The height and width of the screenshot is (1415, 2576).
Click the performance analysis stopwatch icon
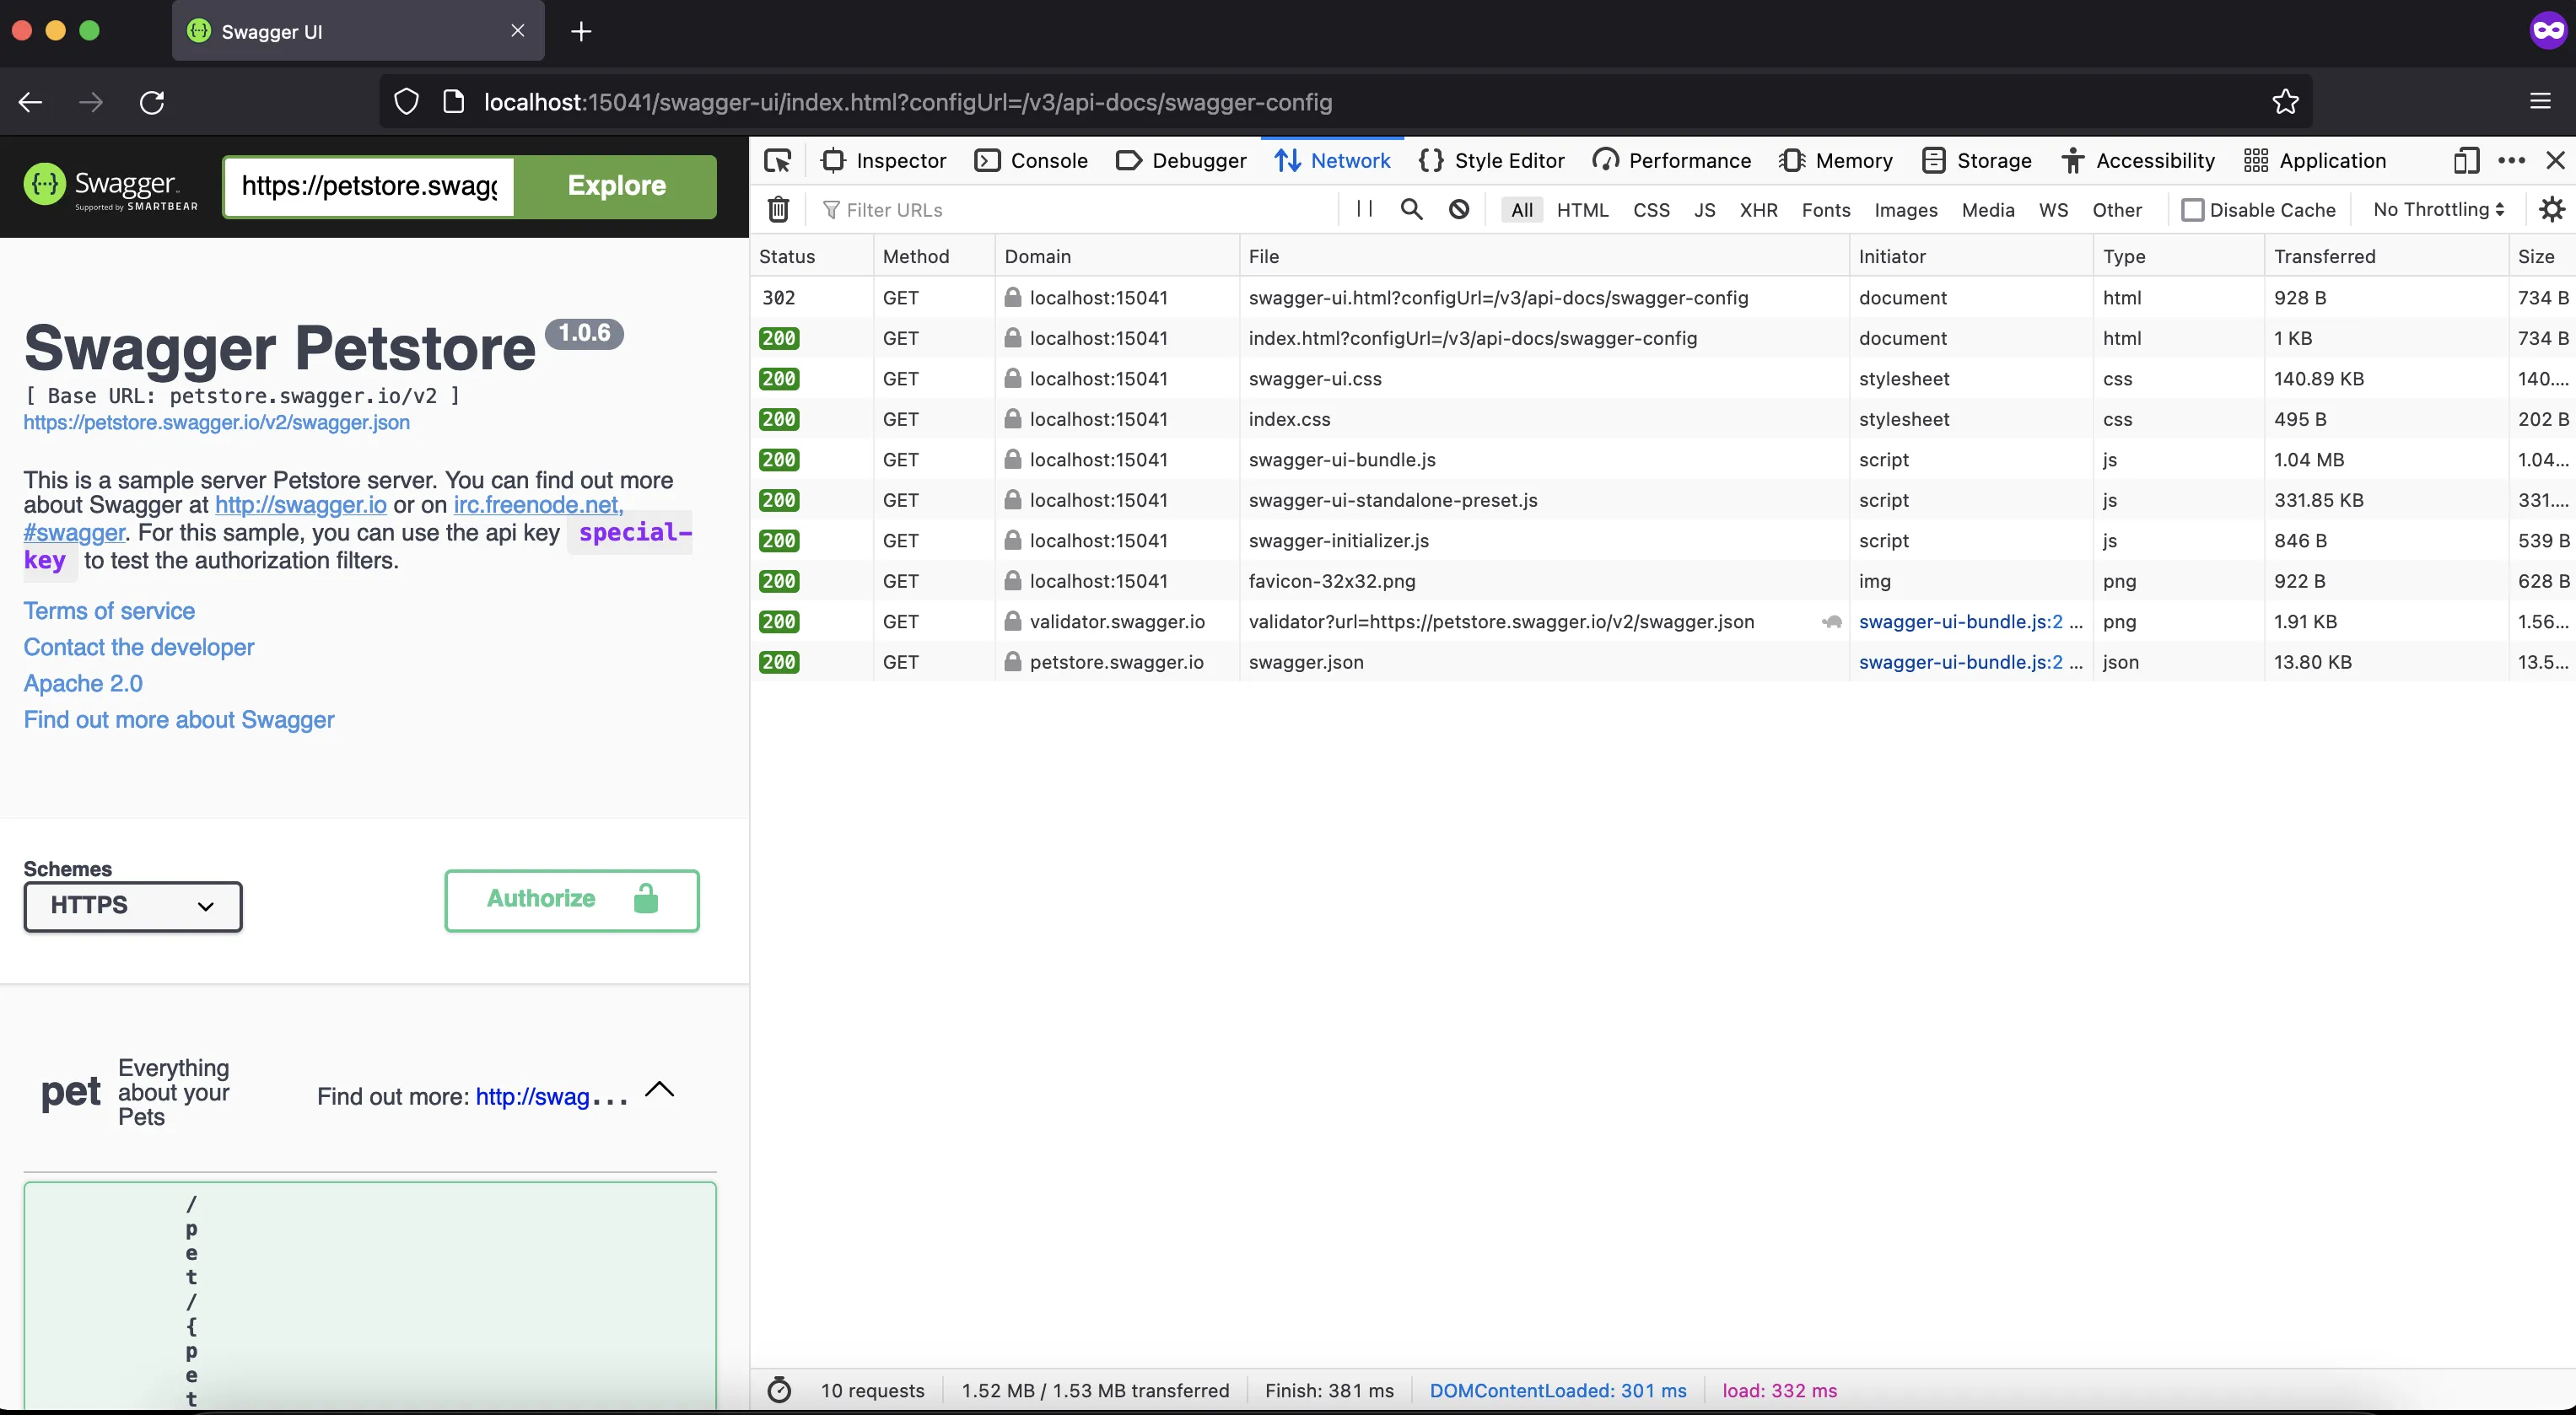tap(779, 1390)
